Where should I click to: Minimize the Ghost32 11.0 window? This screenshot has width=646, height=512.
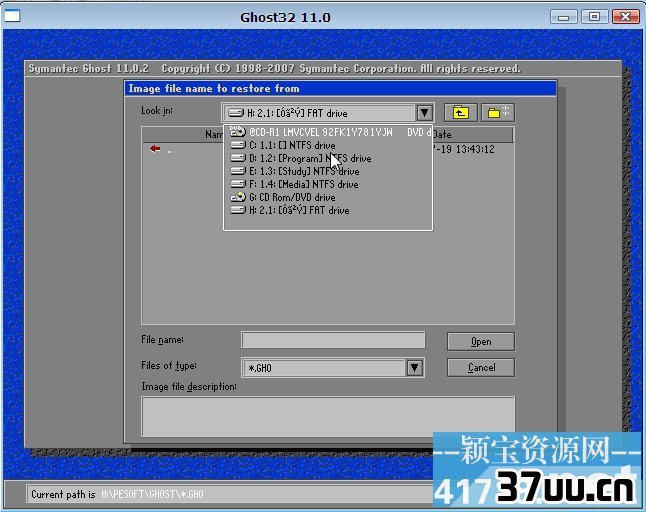pos(563,17)
